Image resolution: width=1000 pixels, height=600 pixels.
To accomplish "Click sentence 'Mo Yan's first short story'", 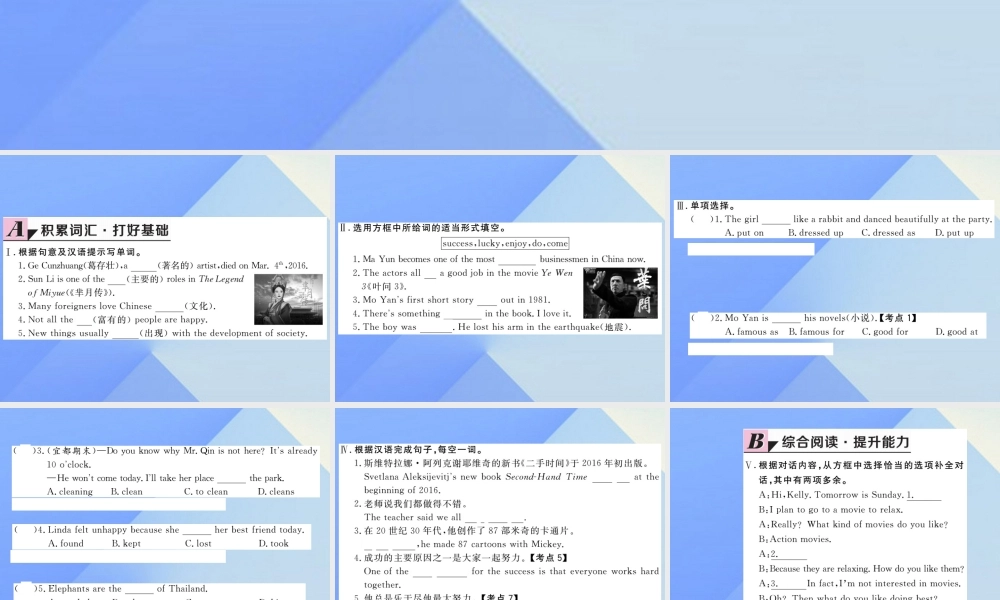I will (451, 300).
